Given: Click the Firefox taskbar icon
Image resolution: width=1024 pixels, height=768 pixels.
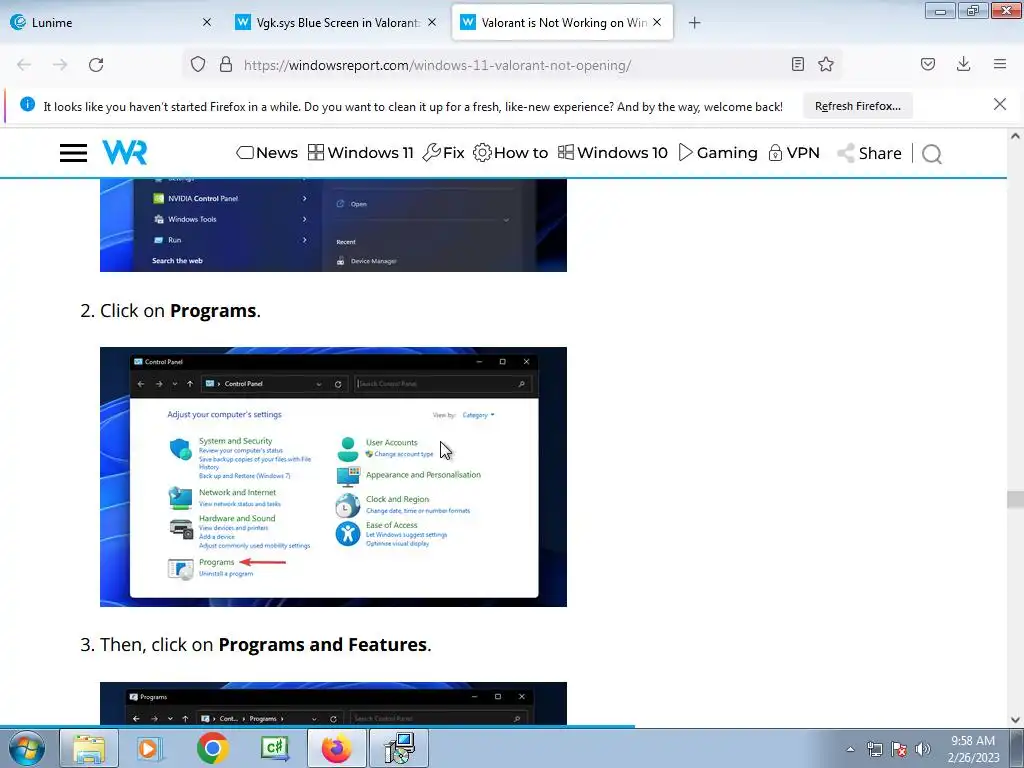Looking at the screenshot, I should (336, 748).
